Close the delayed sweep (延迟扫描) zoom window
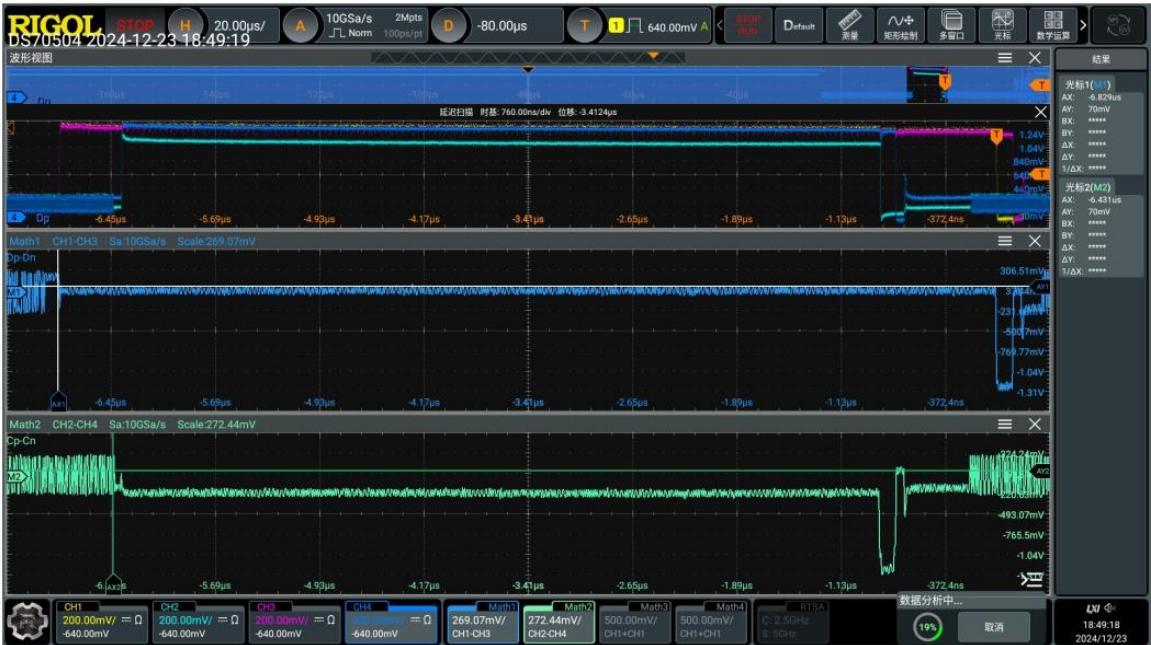The width and height of the screenshot is (1151, 645). [x=1040, y=112]
